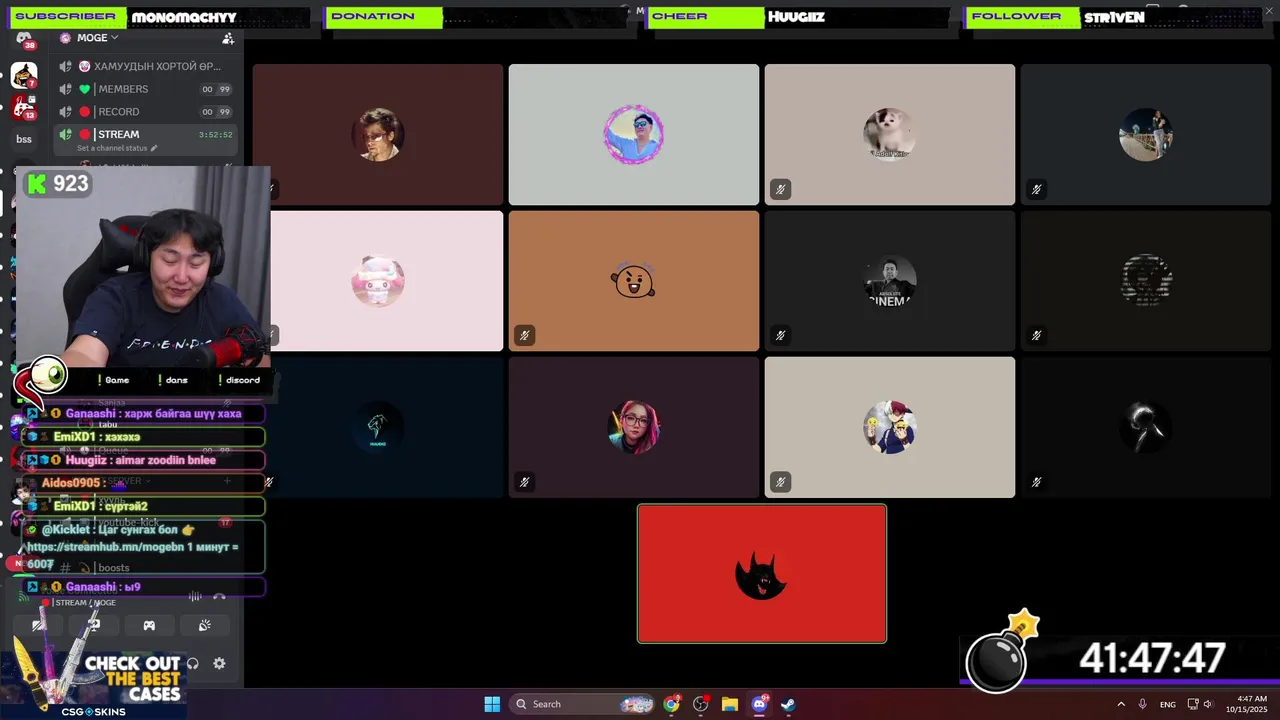Open Steam from the taskbar
1280x720 pixels.
click(x=788, y=704)
